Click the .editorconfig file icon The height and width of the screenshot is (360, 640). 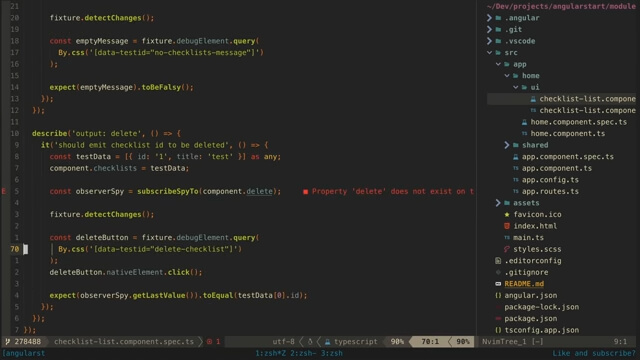[498, 260]
